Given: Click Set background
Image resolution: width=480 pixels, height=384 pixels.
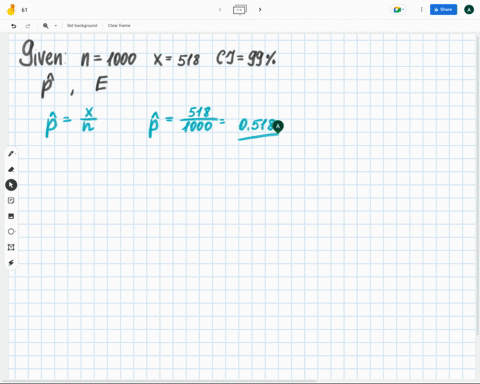Looking at the screenshot, I should tap(82, 25).
